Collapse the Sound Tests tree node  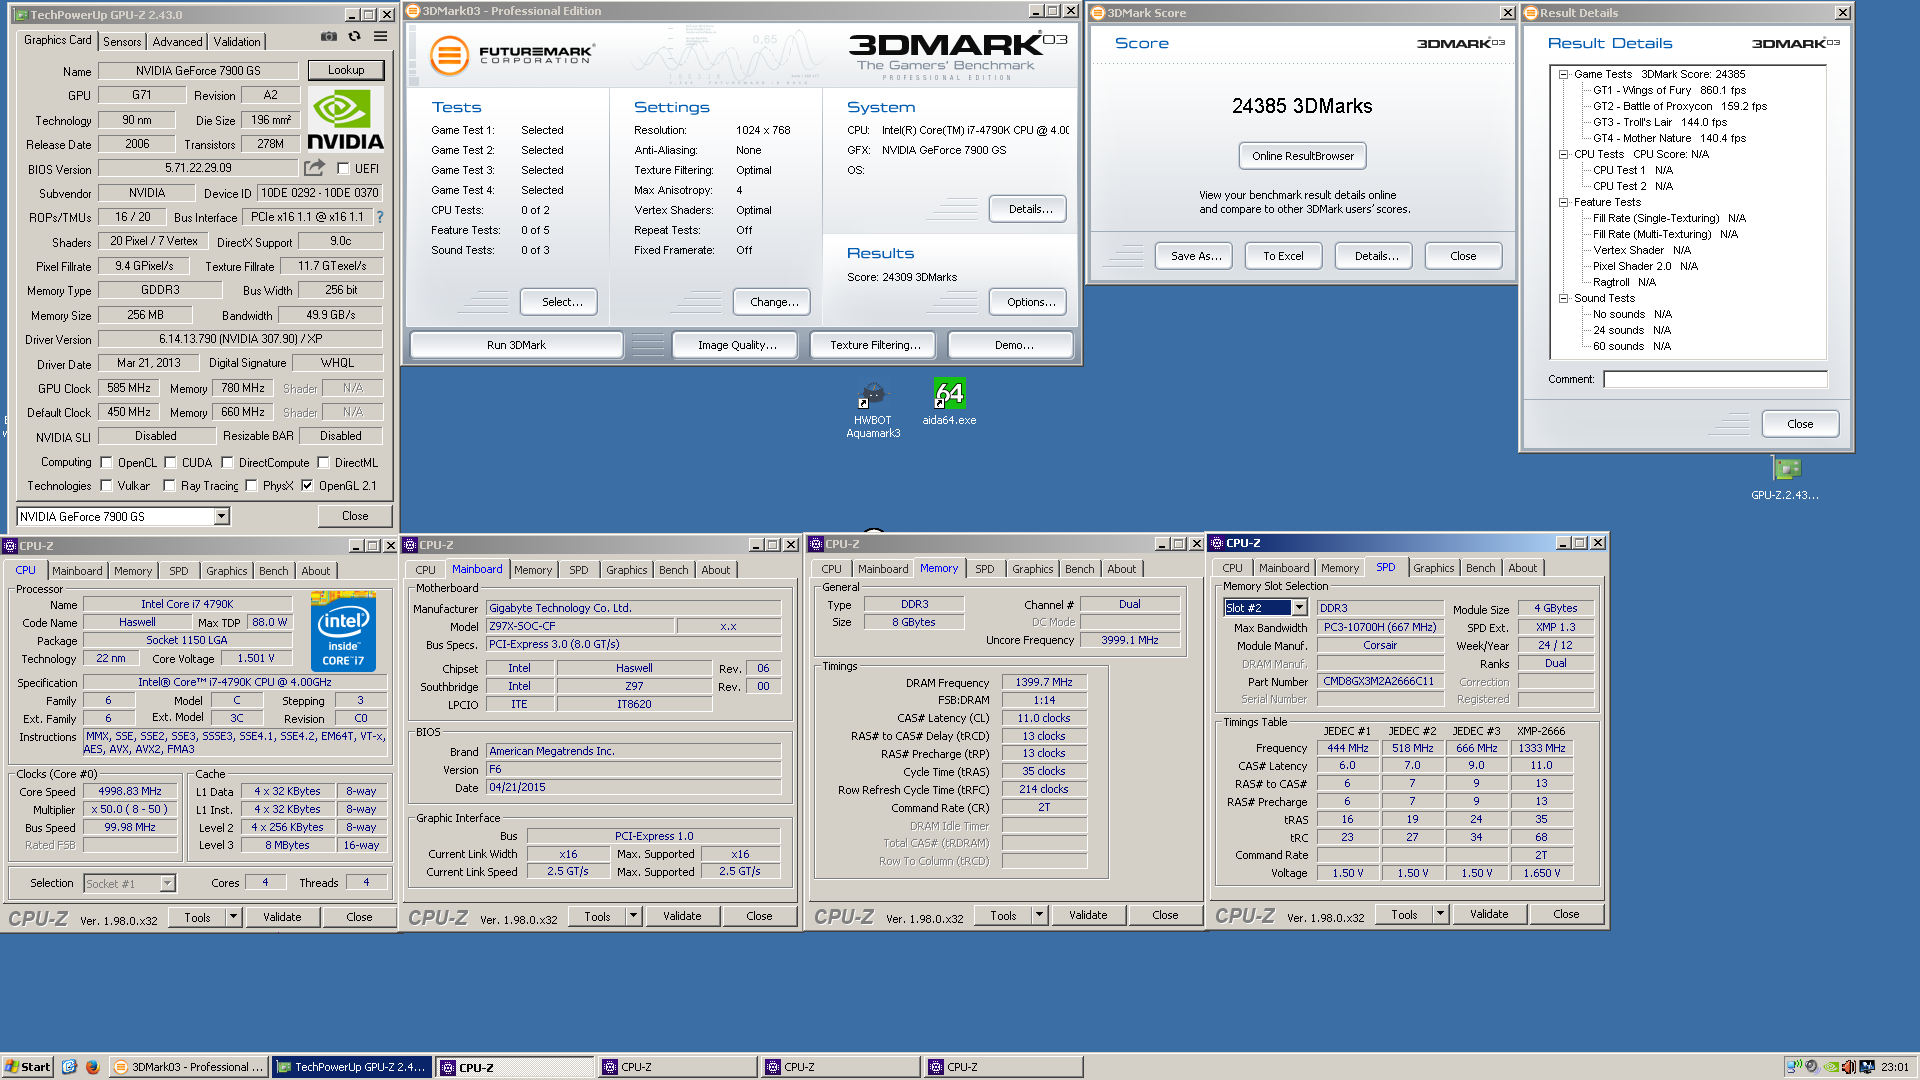pos(1563,298)
